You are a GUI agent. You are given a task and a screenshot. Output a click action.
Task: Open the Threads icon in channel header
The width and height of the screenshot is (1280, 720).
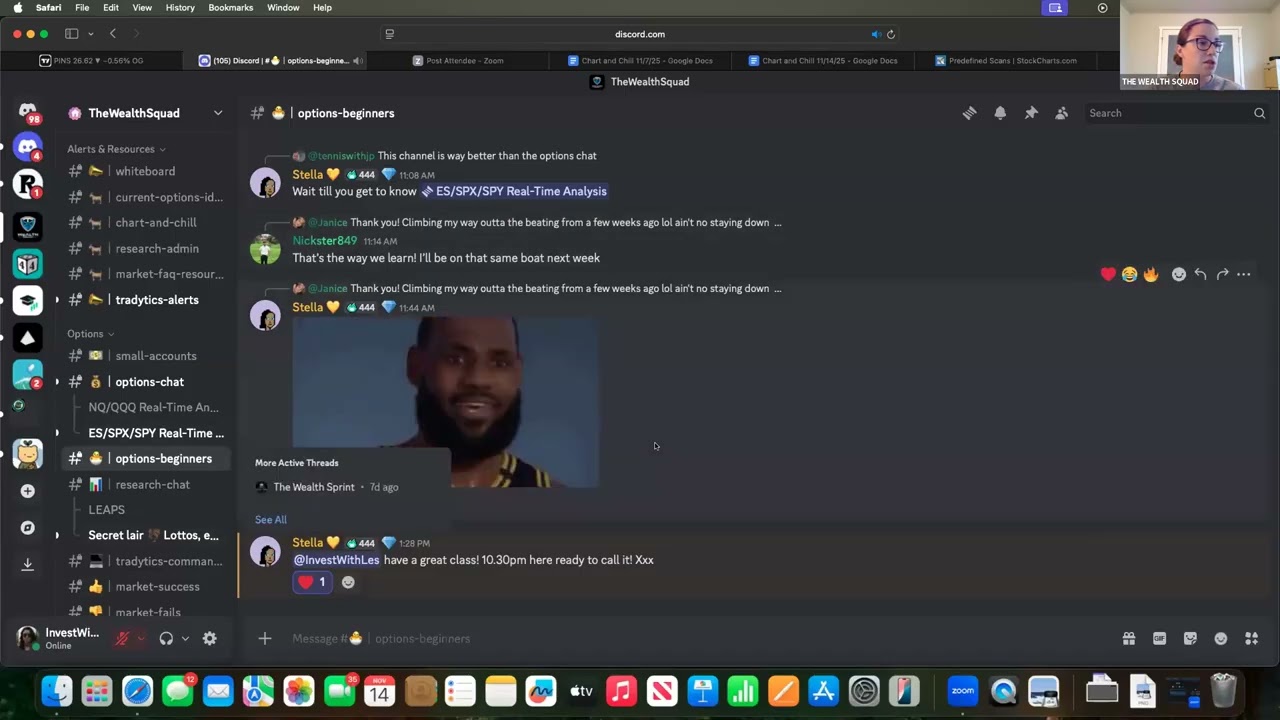969,113
